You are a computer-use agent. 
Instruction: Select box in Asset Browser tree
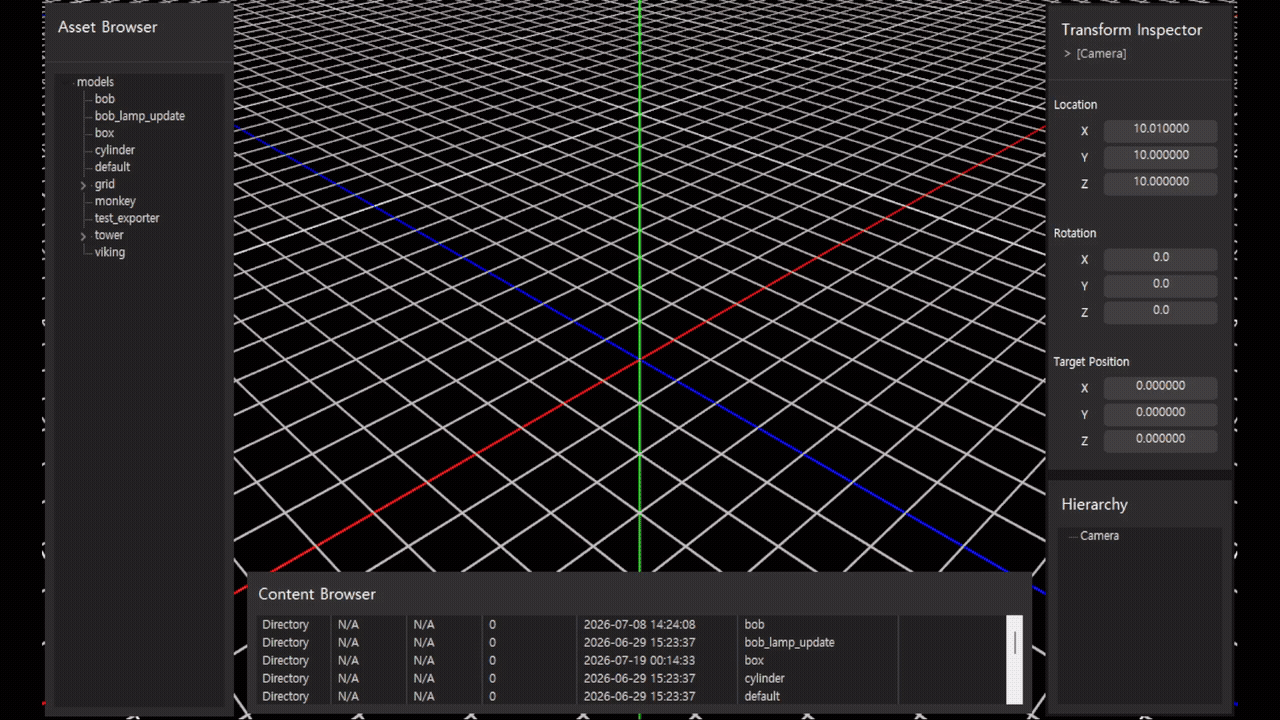[104, 133]
